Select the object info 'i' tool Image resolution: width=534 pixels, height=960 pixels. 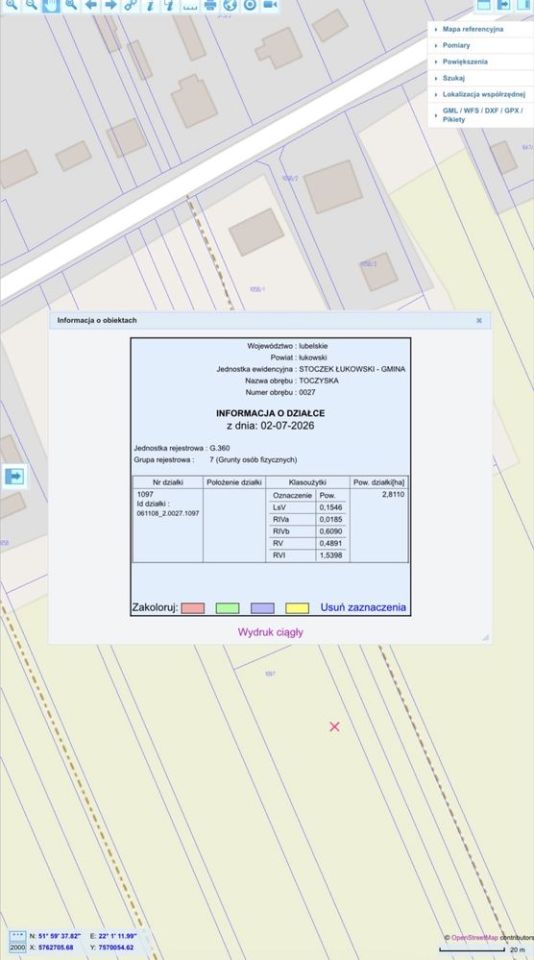pyautogui.click(x=150, y=6)
